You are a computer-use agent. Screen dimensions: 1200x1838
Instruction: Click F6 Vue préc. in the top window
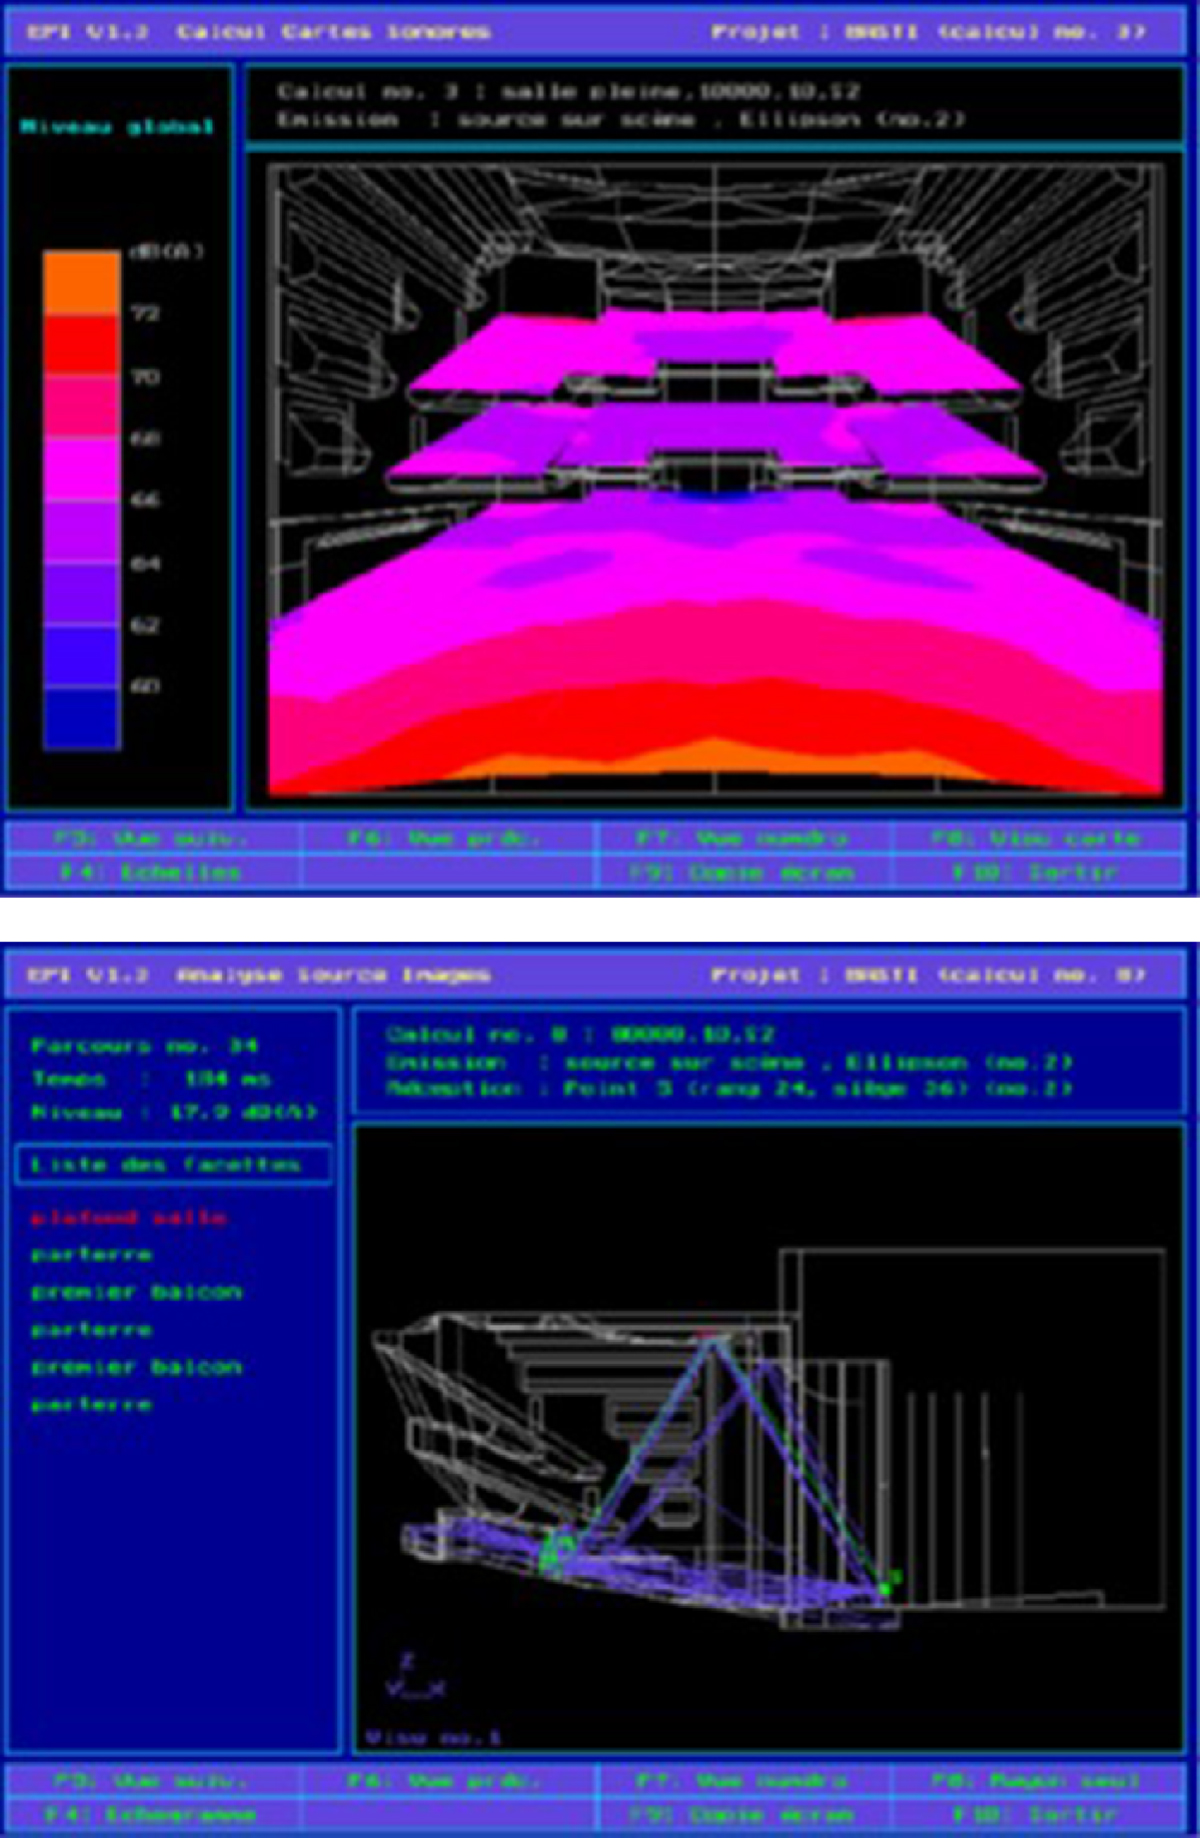444,838
